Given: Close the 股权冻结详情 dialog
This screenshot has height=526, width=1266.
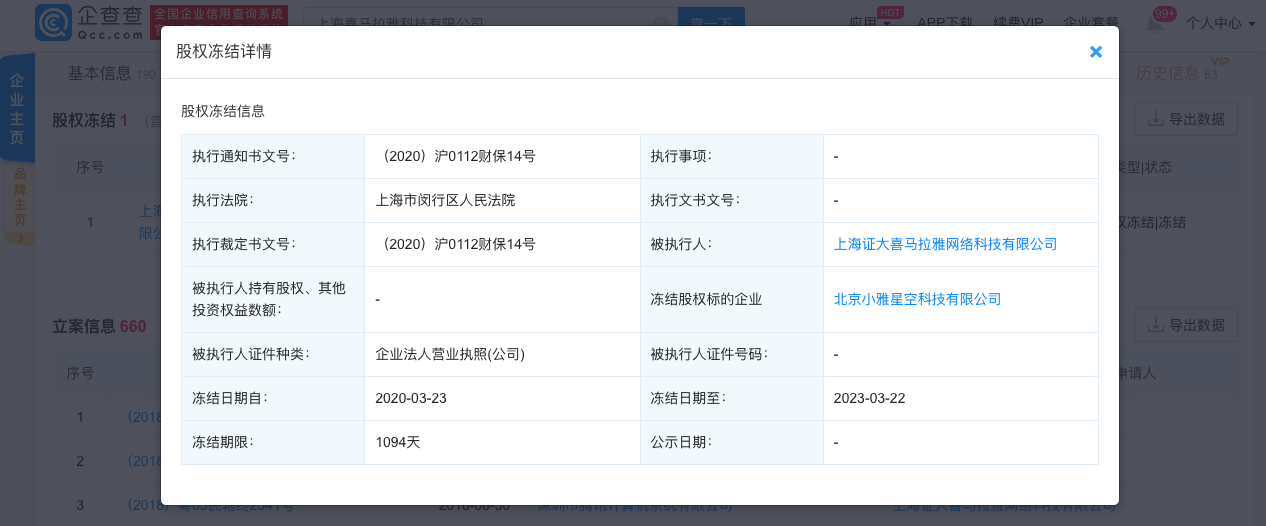Looking at the screenshot, I should tap(1096, 52).
